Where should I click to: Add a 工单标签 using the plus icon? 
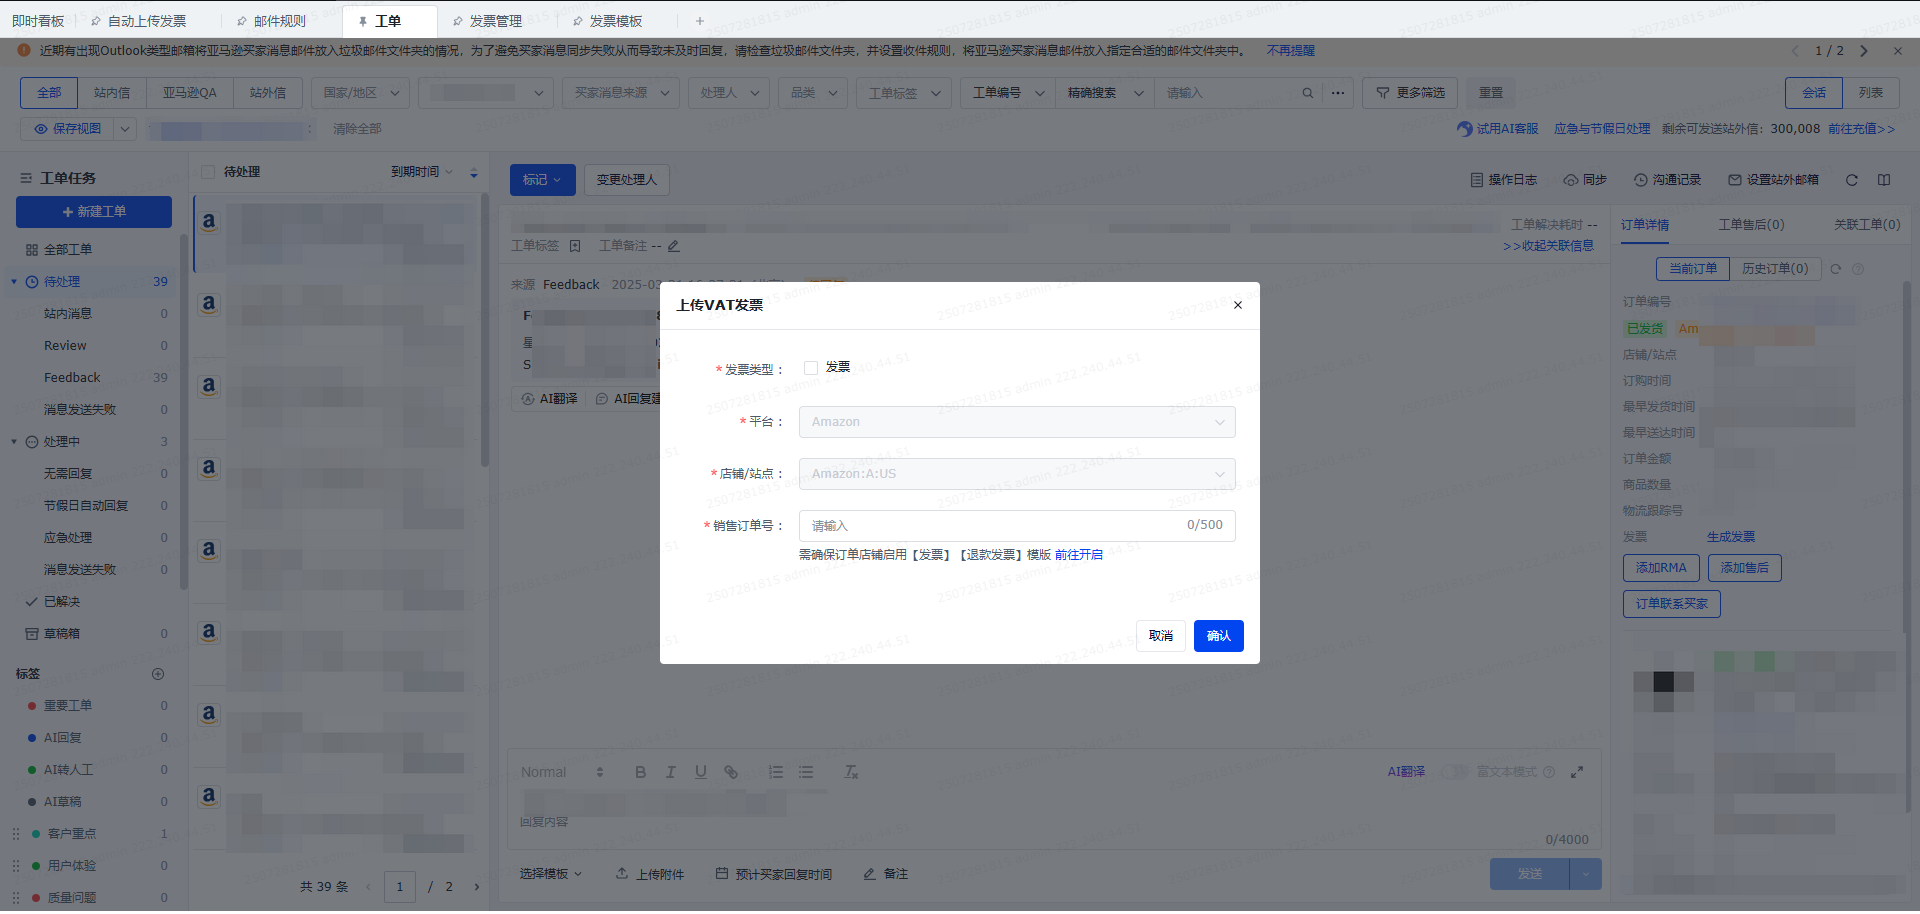click(575, 246)
